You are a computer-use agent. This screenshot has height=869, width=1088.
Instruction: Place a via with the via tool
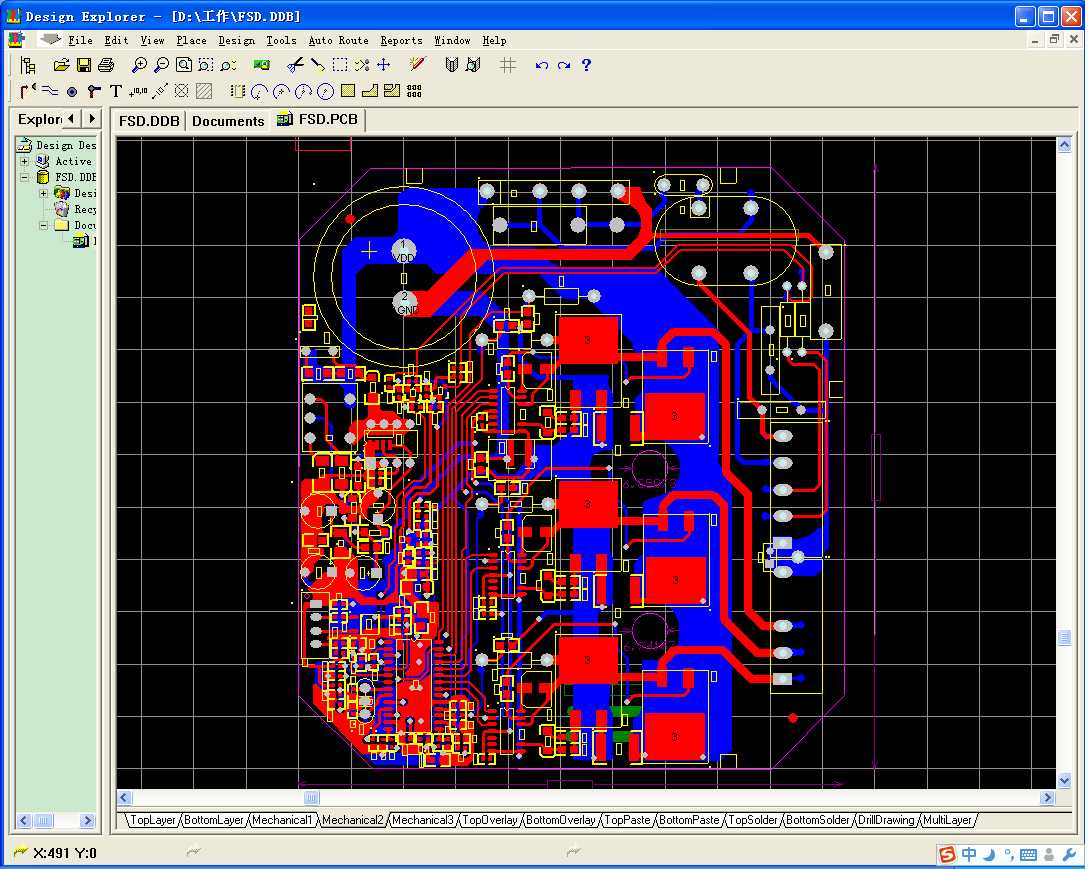click(x=94, y=91)
